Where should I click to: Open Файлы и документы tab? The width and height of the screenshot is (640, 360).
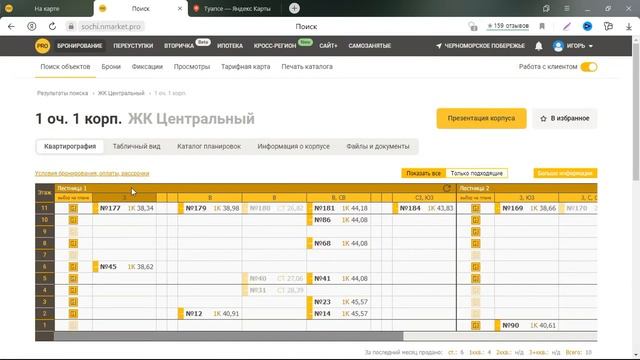(378, 146)
